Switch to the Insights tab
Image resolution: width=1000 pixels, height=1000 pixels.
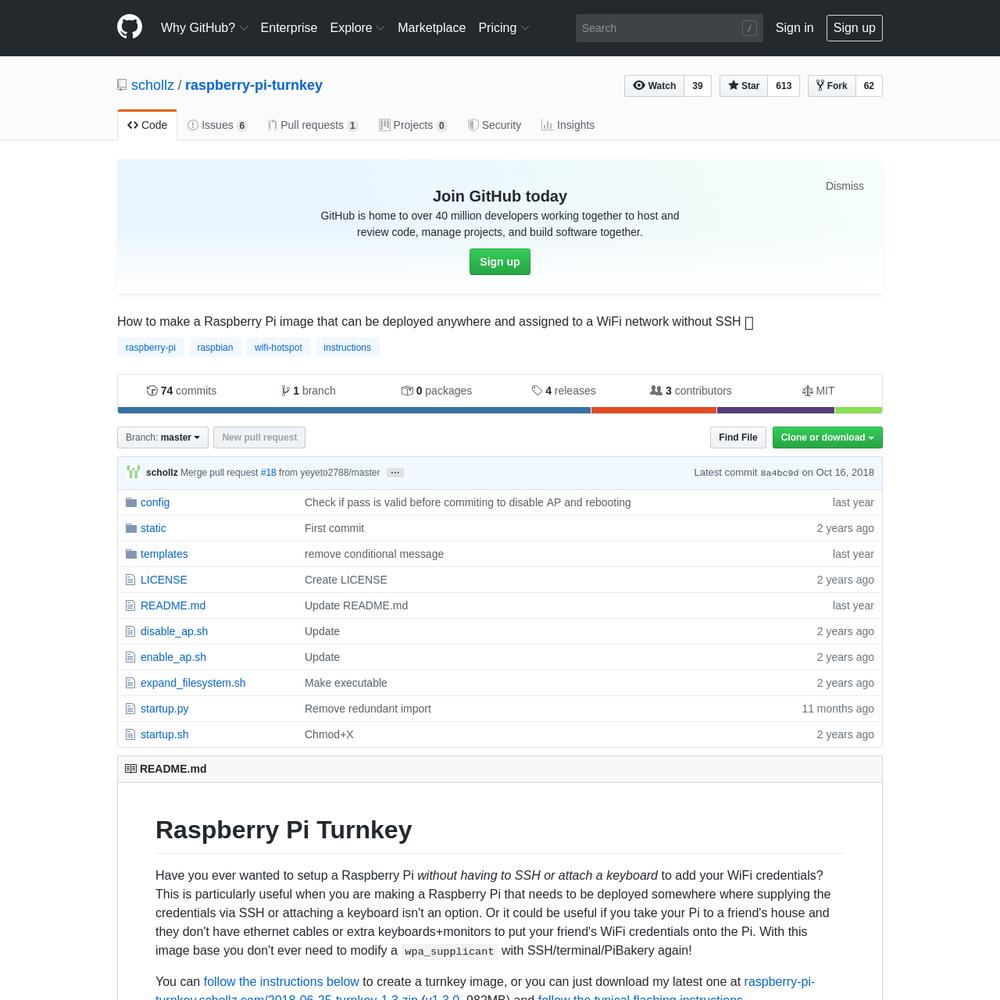point(568,125)
